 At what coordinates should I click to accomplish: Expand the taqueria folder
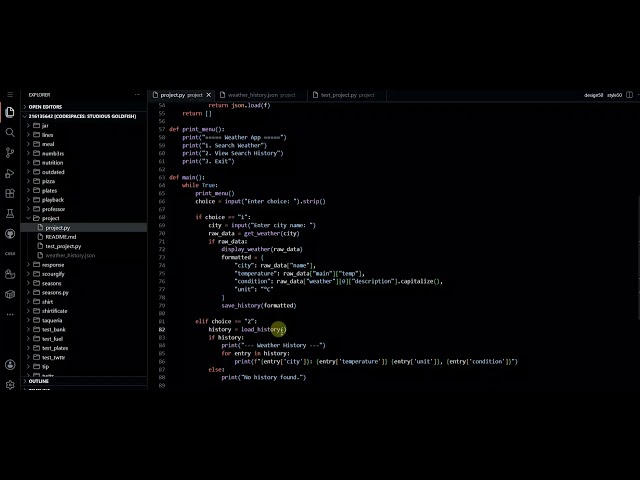pyautogui.click(x=84, y=320)
